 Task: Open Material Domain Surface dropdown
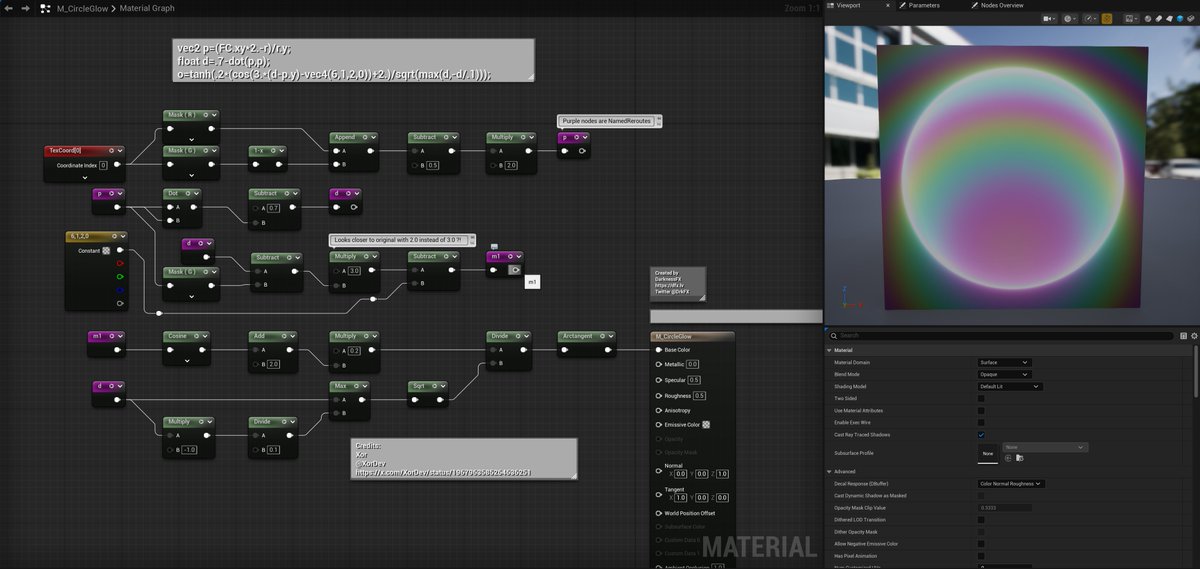pos(1005,362)
